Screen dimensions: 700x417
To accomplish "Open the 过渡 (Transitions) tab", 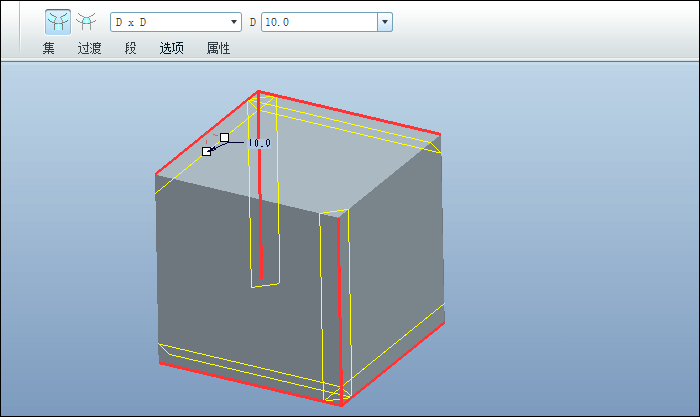I will point(89,48).
